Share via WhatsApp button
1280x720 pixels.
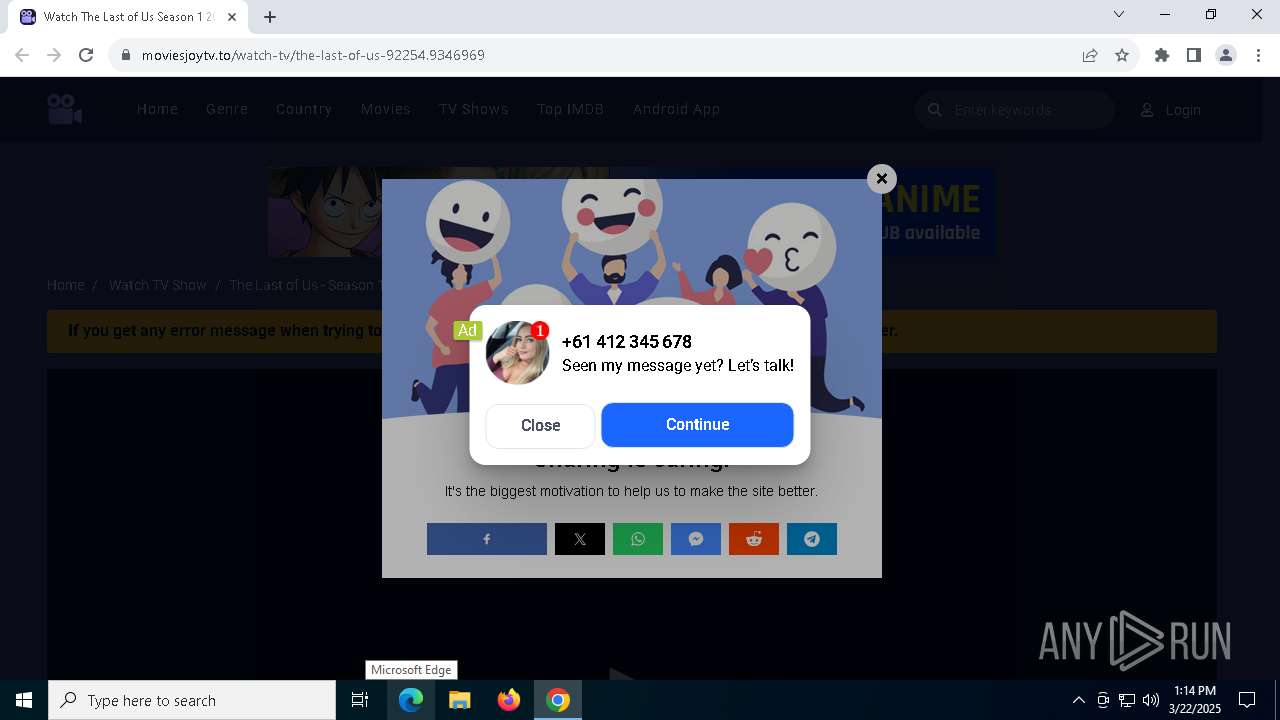(638, 539)
